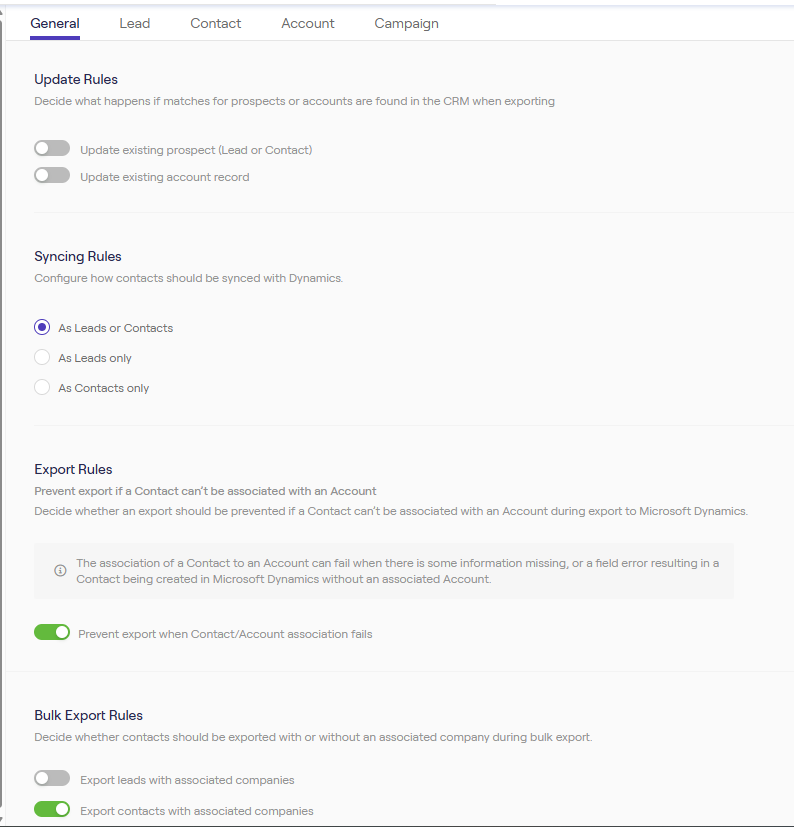Click the info icon in the Export Rules notice
Viewport: 794px width, 827px height.
tap(60, 571)
